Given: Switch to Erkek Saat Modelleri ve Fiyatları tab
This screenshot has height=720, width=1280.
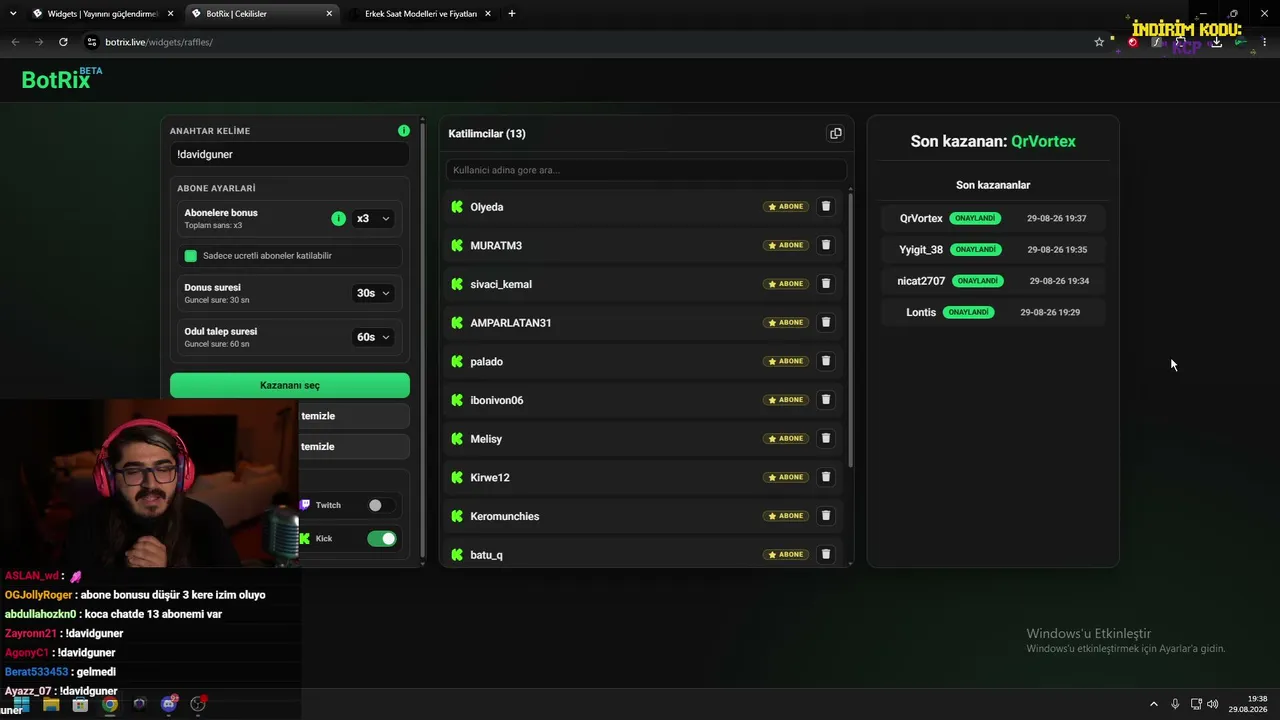Looking at the screenshot, I should click(420, 14).
